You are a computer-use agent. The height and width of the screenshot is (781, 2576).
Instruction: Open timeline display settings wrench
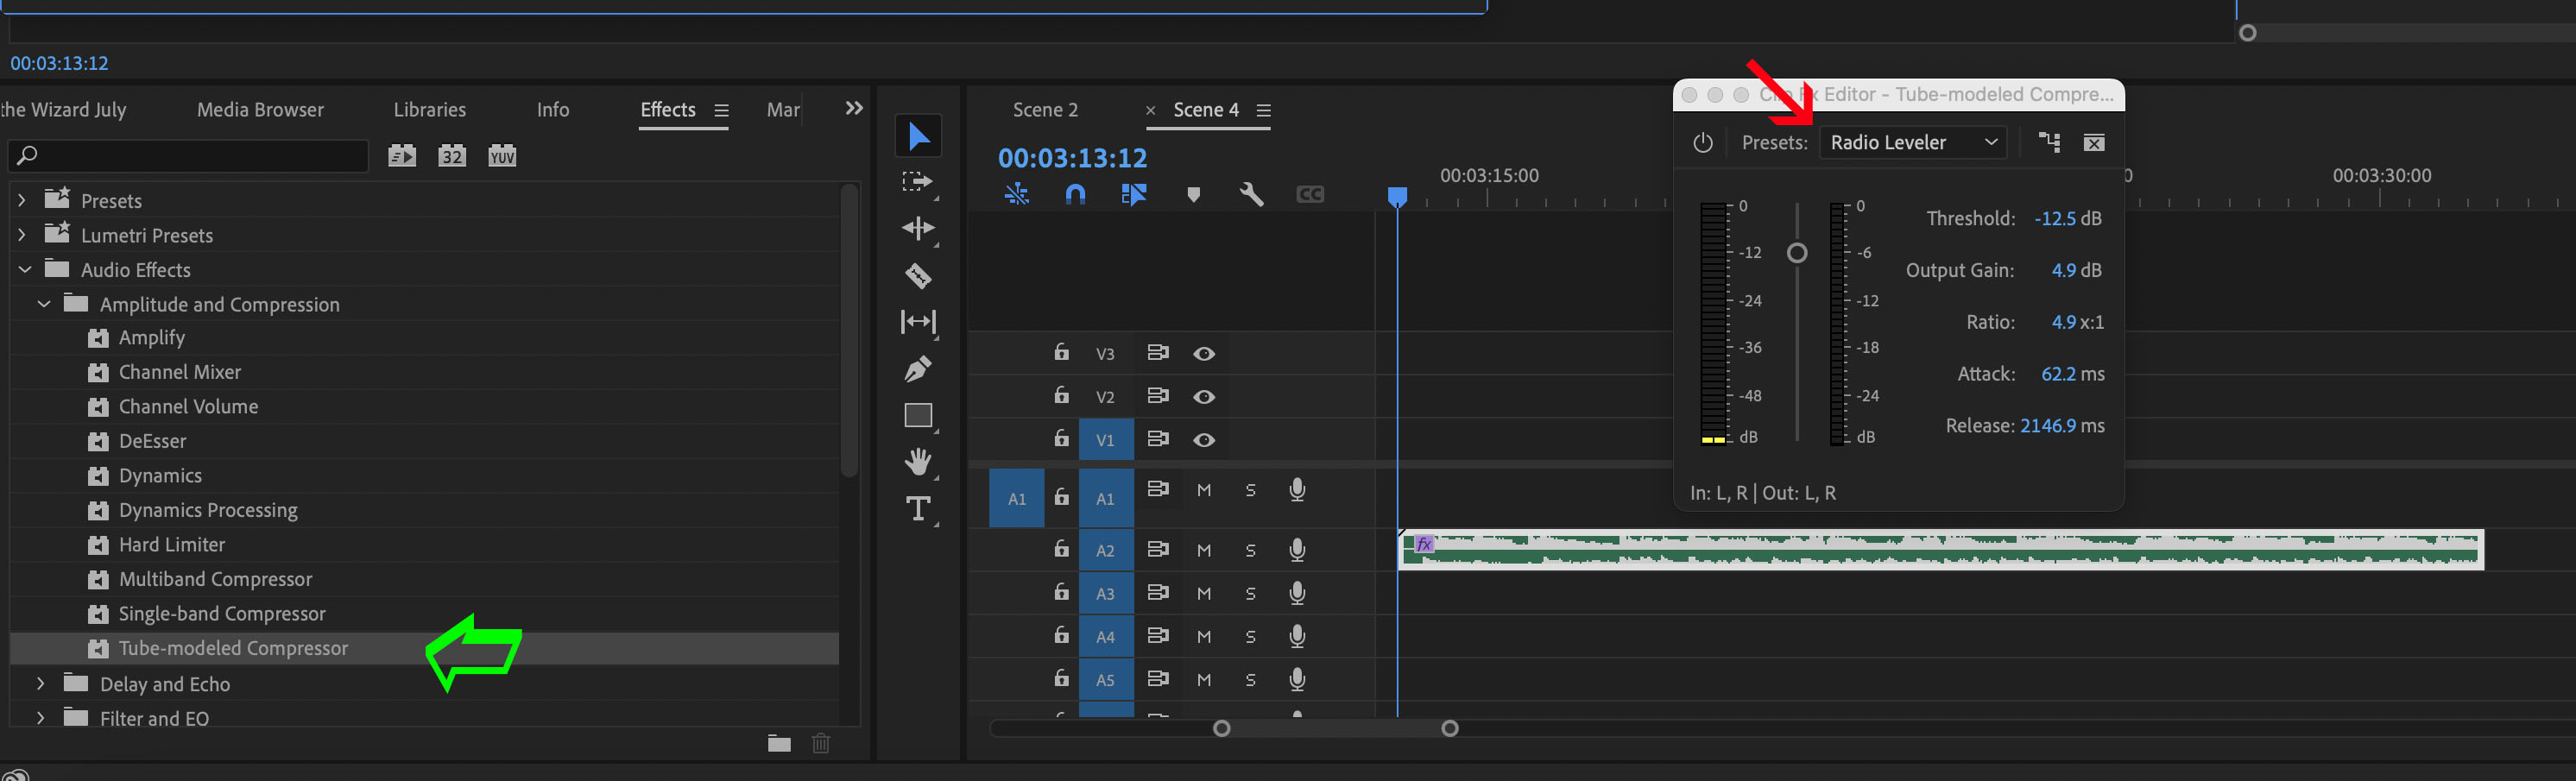[1250, 194]
